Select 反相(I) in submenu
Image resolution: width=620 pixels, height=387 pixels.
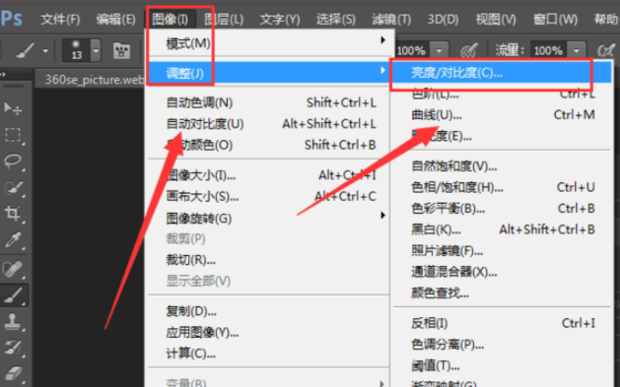(502, 323)
